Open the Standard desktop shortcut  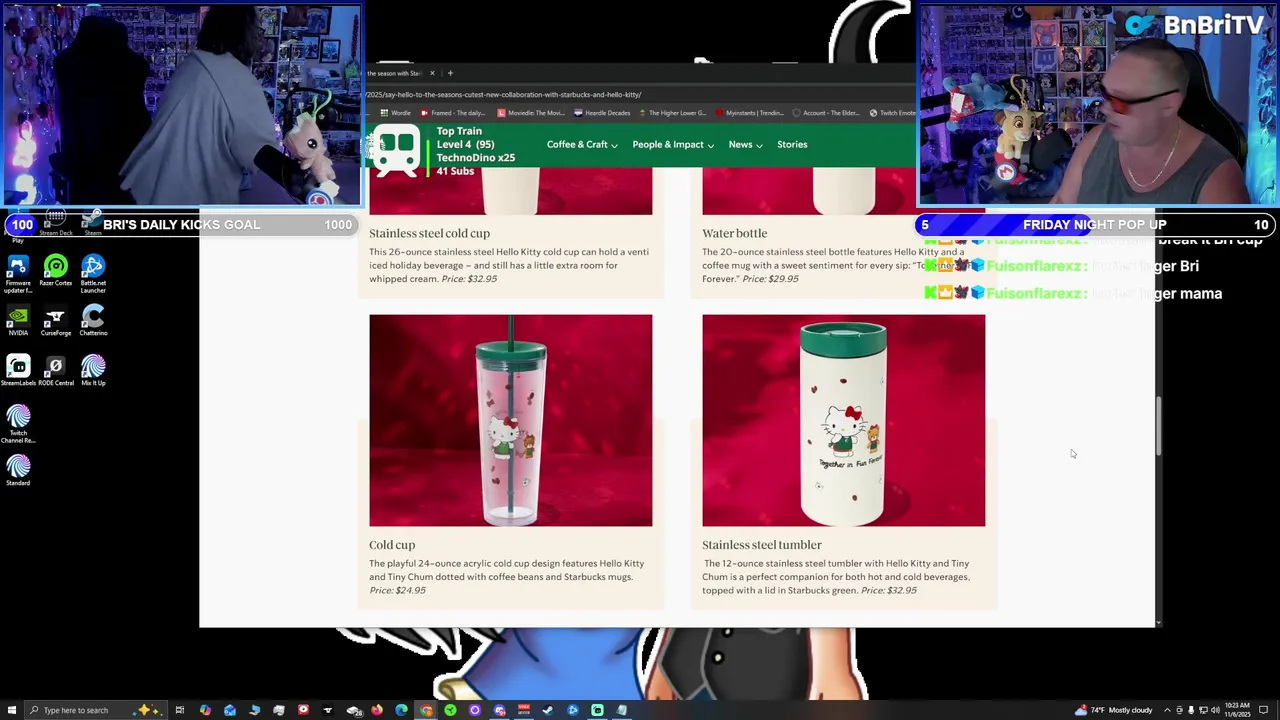pos(18,471)
